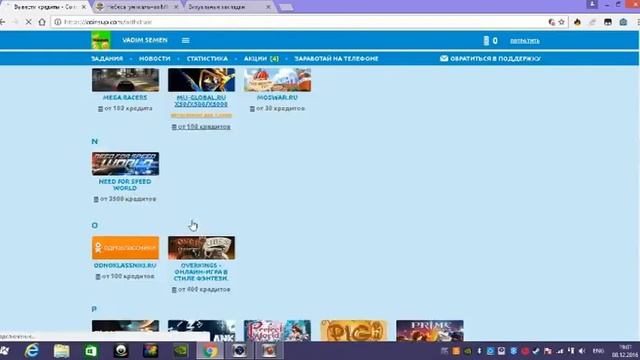Open the Nvidia app in taskbar
This screenshot has height=360, width=640.
coord(180,351)
